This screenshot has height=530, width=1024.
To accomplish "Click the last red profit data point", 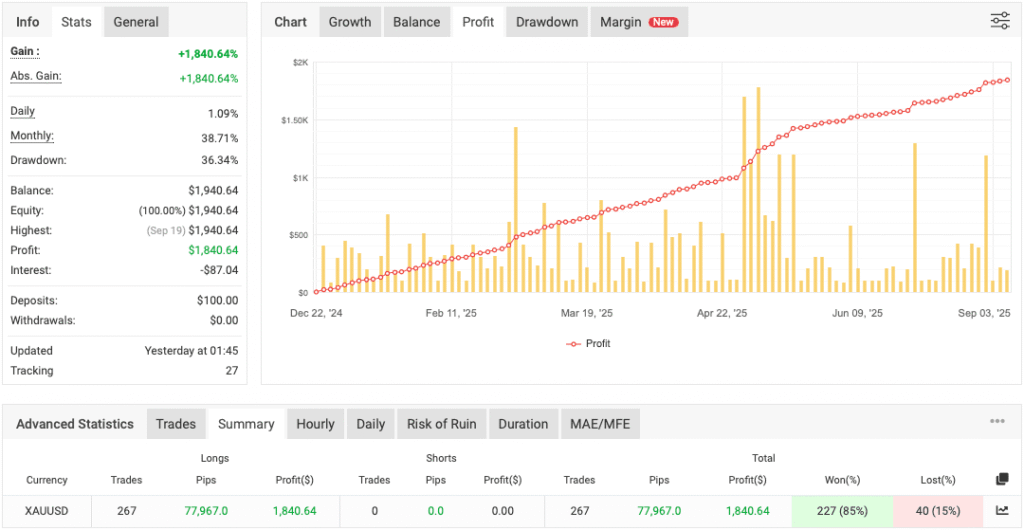I will pos(1007,80).
